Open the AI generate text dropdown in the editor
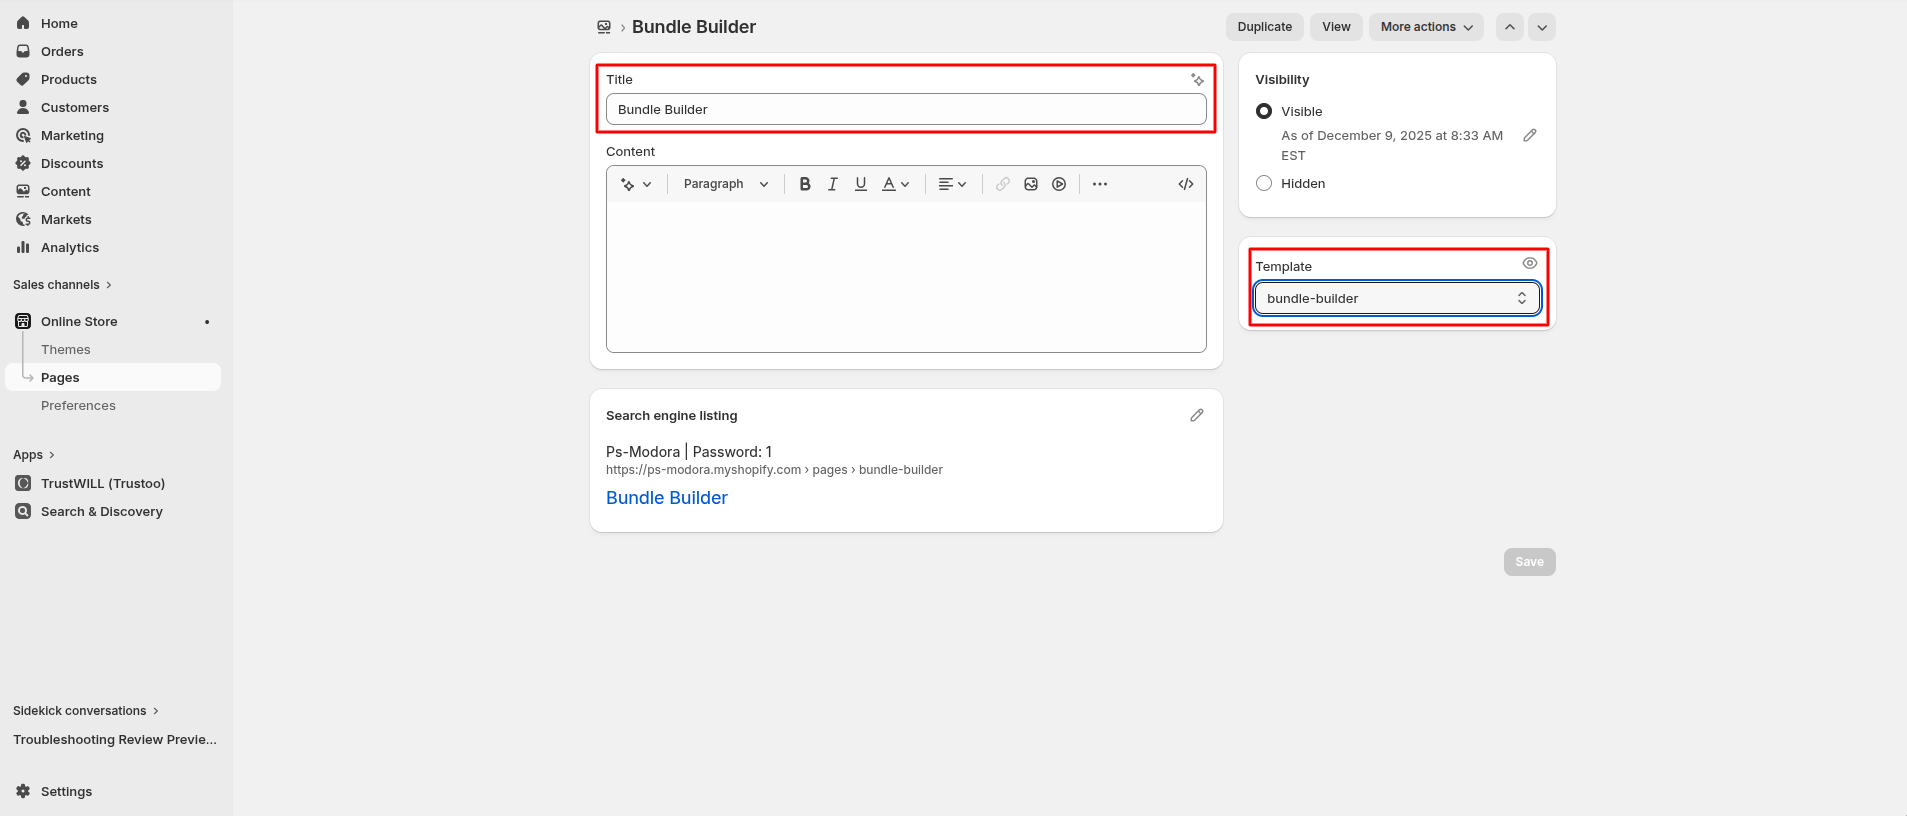 click(x=636, y=184)
